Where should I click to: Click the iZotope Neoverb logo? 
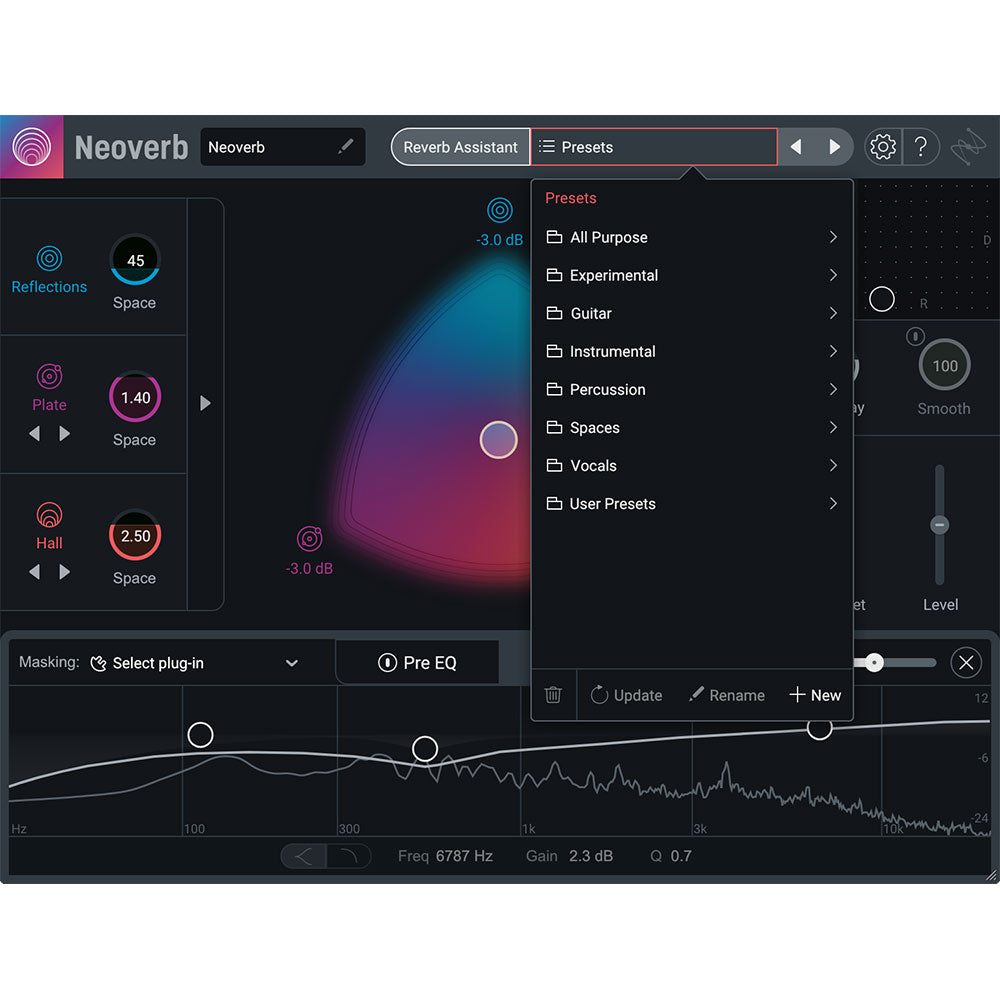point(32,146)
